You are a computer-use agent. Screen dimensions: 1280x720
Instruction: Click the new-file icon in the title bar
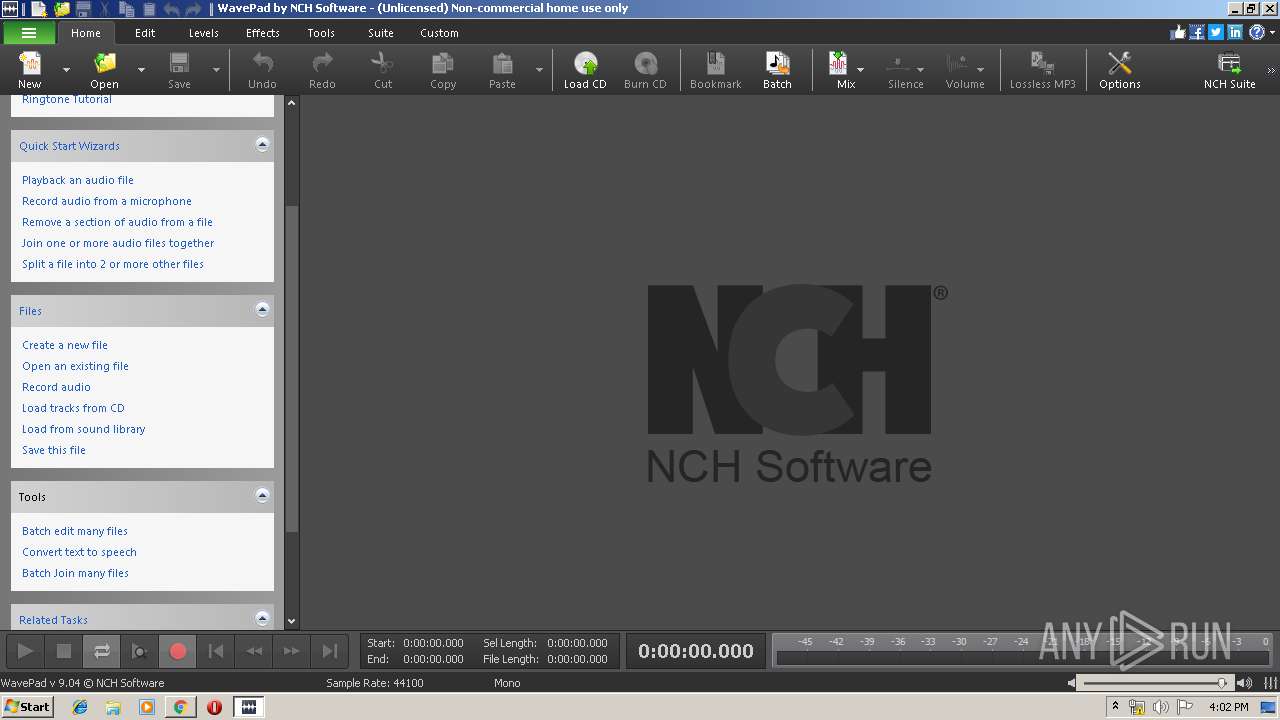coord(38,9)
